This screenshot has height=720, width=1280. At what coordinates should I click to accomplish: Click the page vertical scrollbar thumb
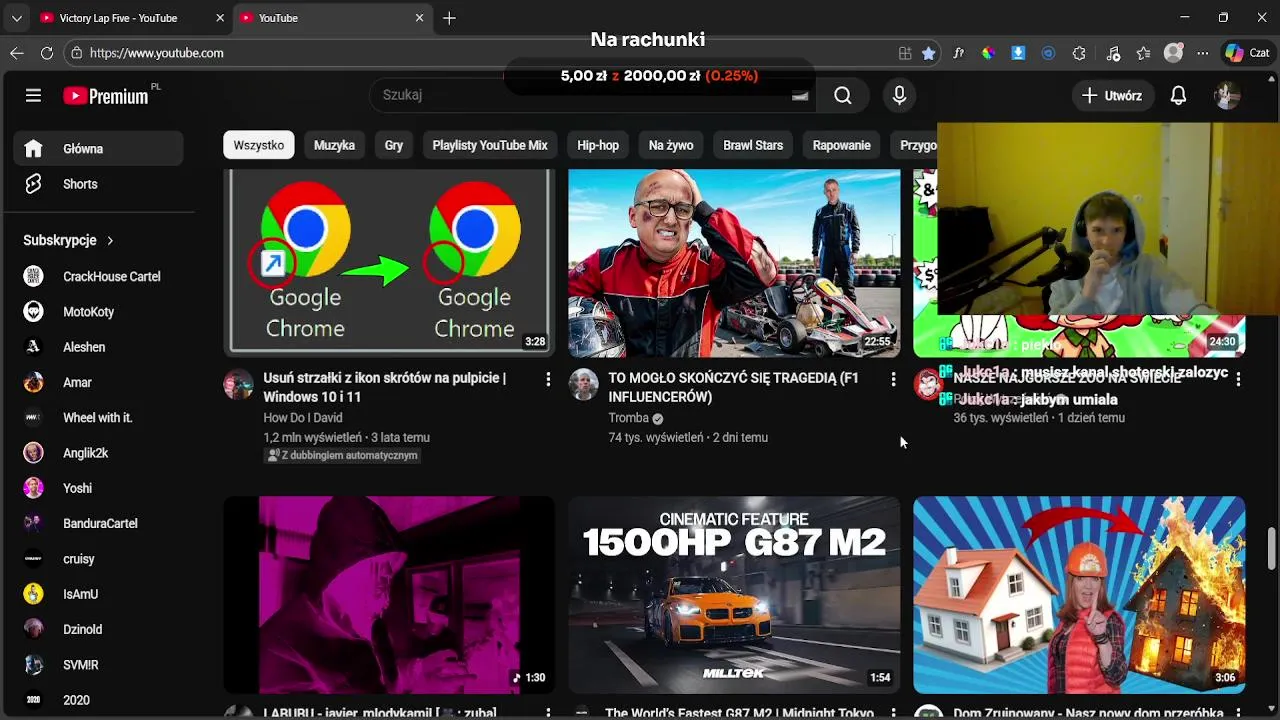(1271, 548)
